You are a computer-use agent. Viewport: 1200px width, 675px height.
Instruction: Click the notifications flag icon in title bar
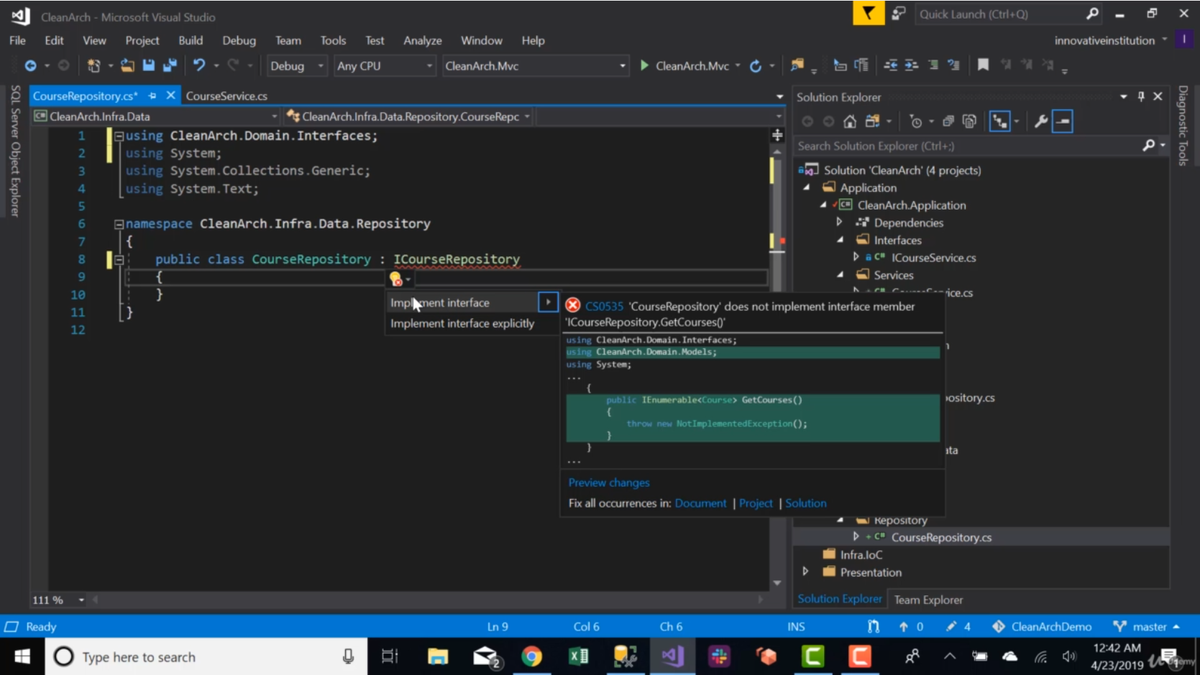(x=868, y=14)
